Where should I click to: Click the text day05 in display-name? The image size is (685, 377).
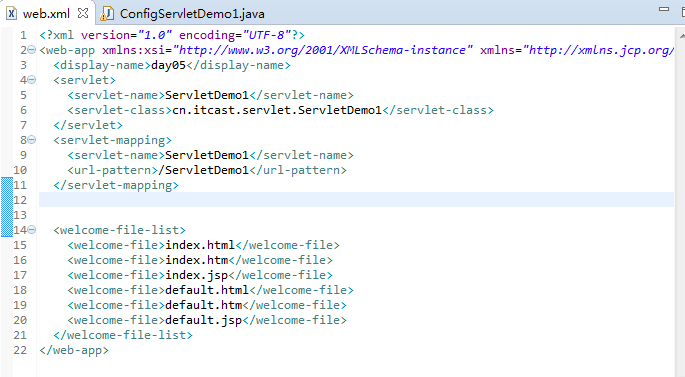[x=169, y=65]
